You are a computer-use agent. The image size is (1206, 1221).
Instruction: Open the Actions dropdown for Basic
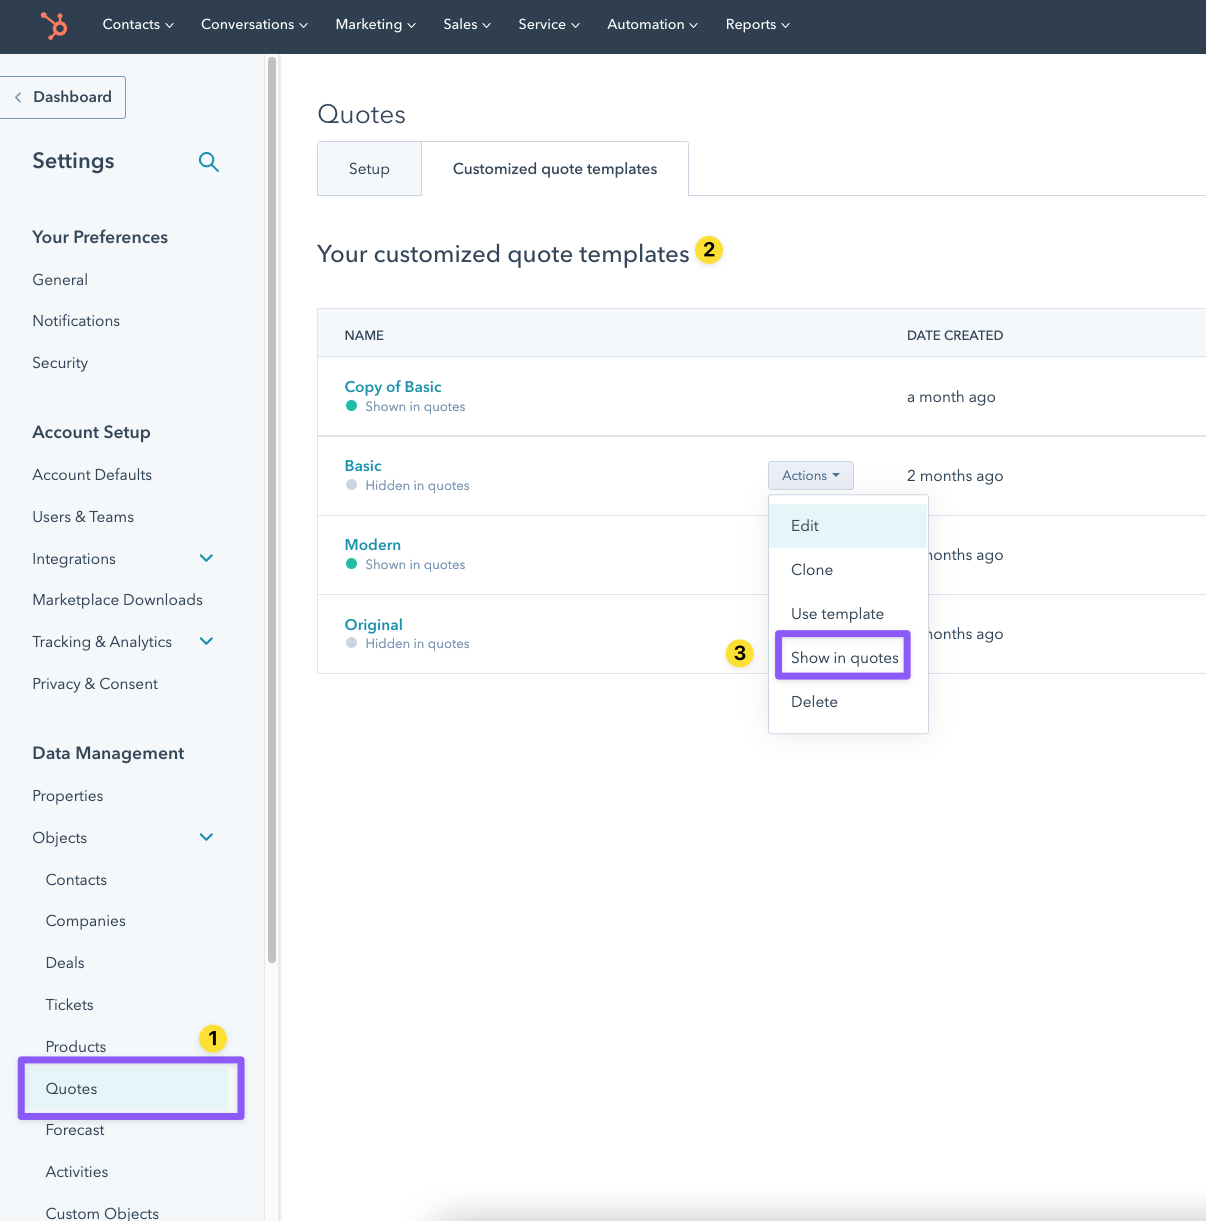coord(810,476)
